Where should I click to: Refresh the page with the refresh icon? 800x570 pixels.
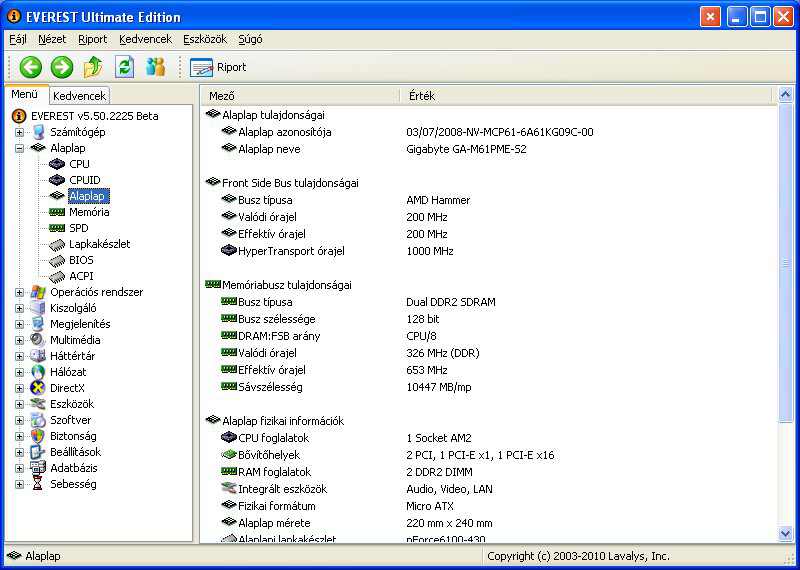click(x=124, y=67)
